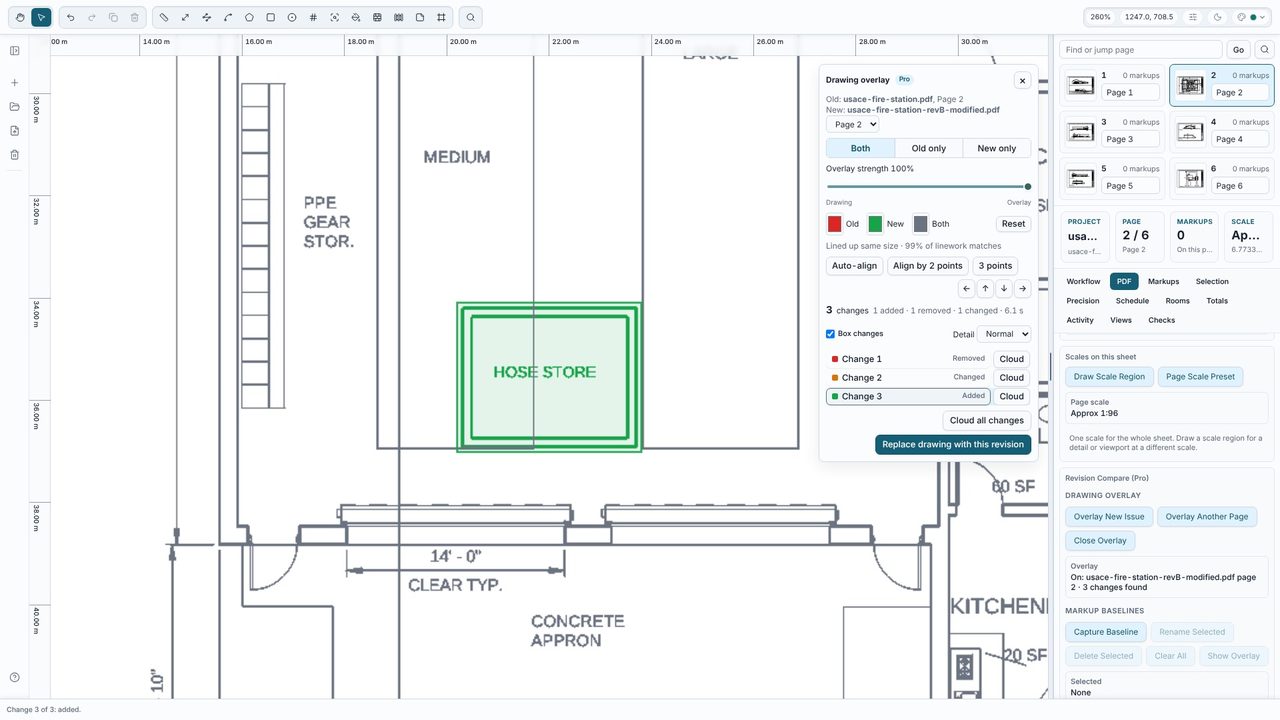Click Replace drawing with this revision
This screenshot has height=720, width=1280.
pos(953,444)
